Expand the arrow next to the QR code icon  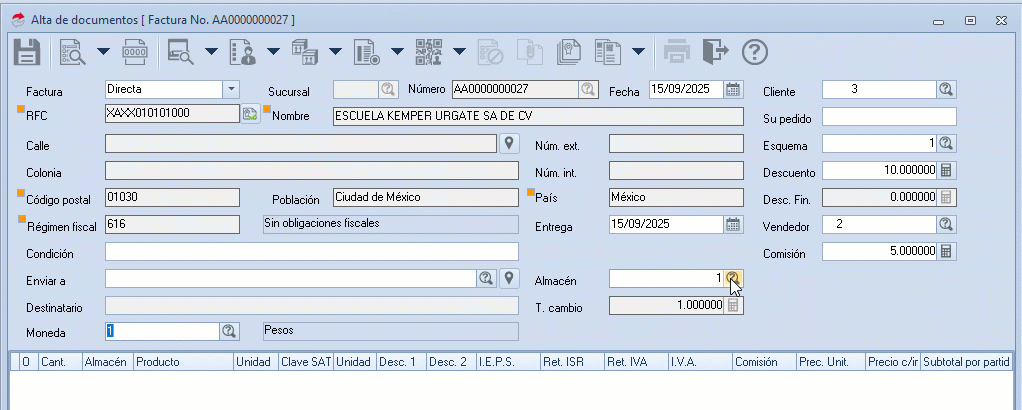(459, 51)
